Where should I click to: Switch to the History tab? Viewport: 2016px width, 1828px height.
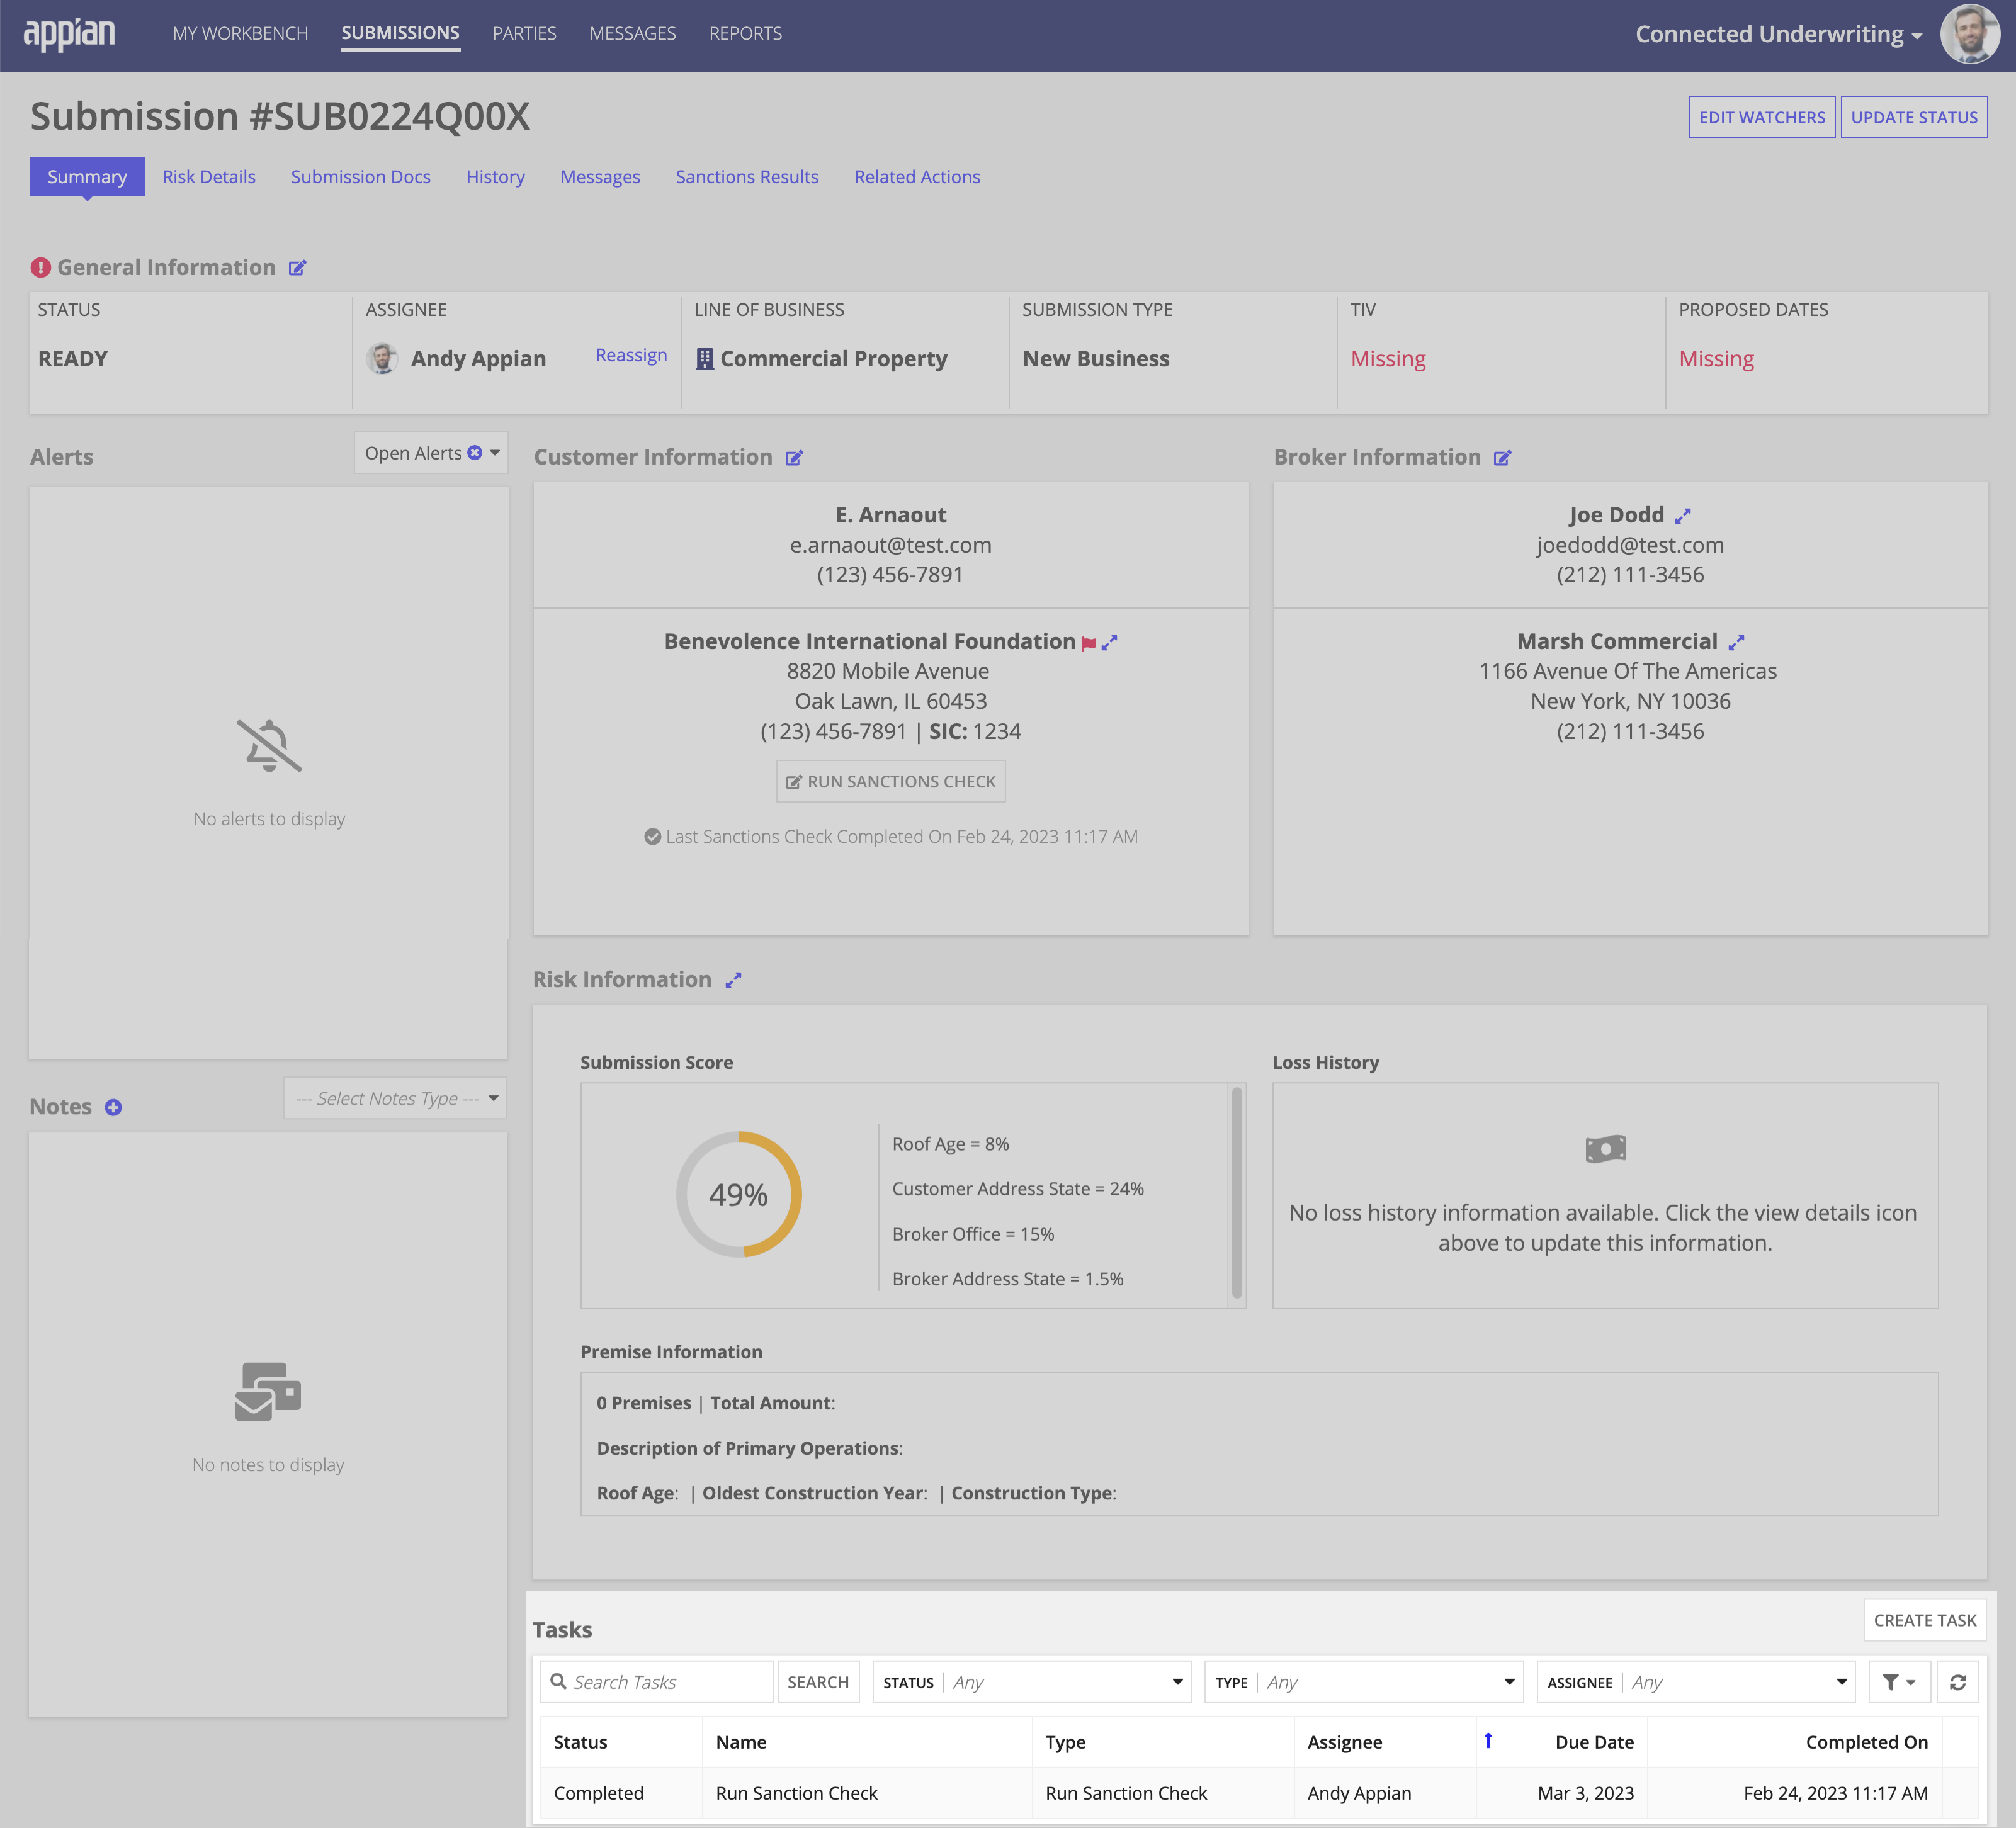pyautogui.click(x=495, y=177)
